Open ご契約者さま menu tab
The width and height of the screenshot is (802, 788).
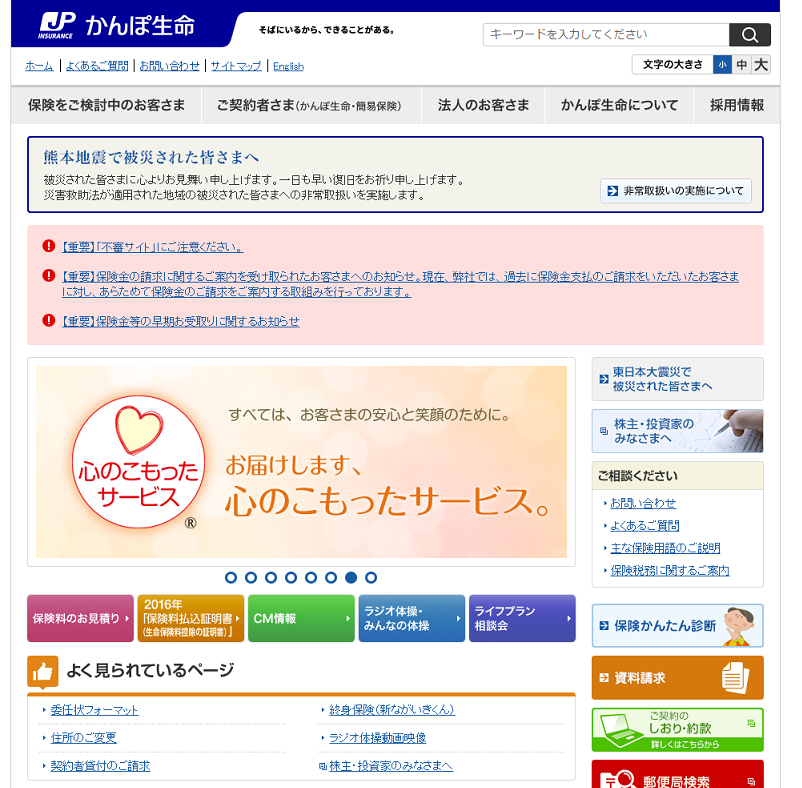(x=311, y=105)
